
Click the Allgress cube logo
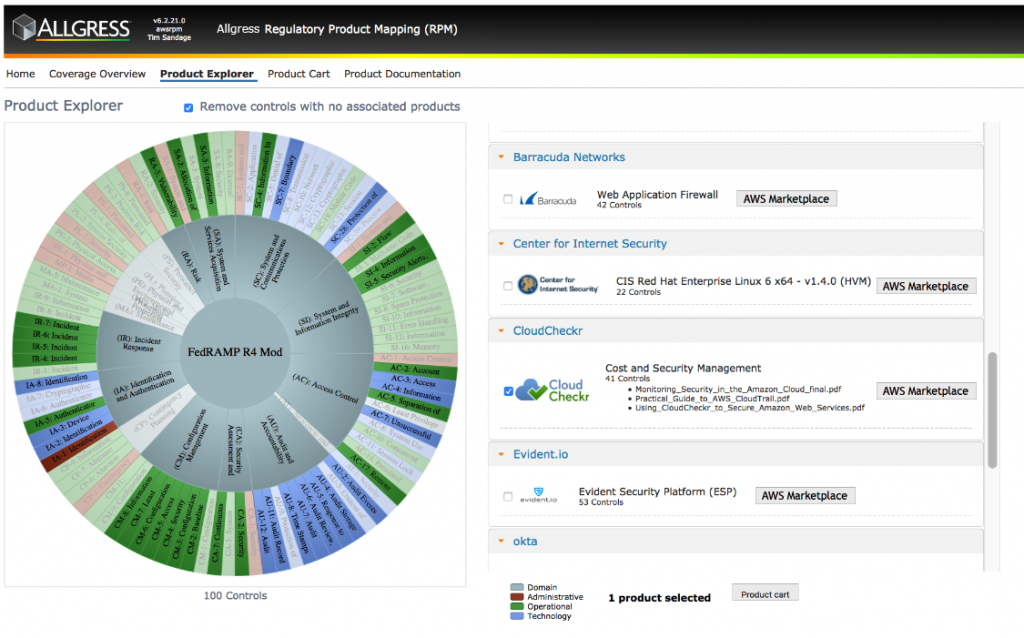24,27
